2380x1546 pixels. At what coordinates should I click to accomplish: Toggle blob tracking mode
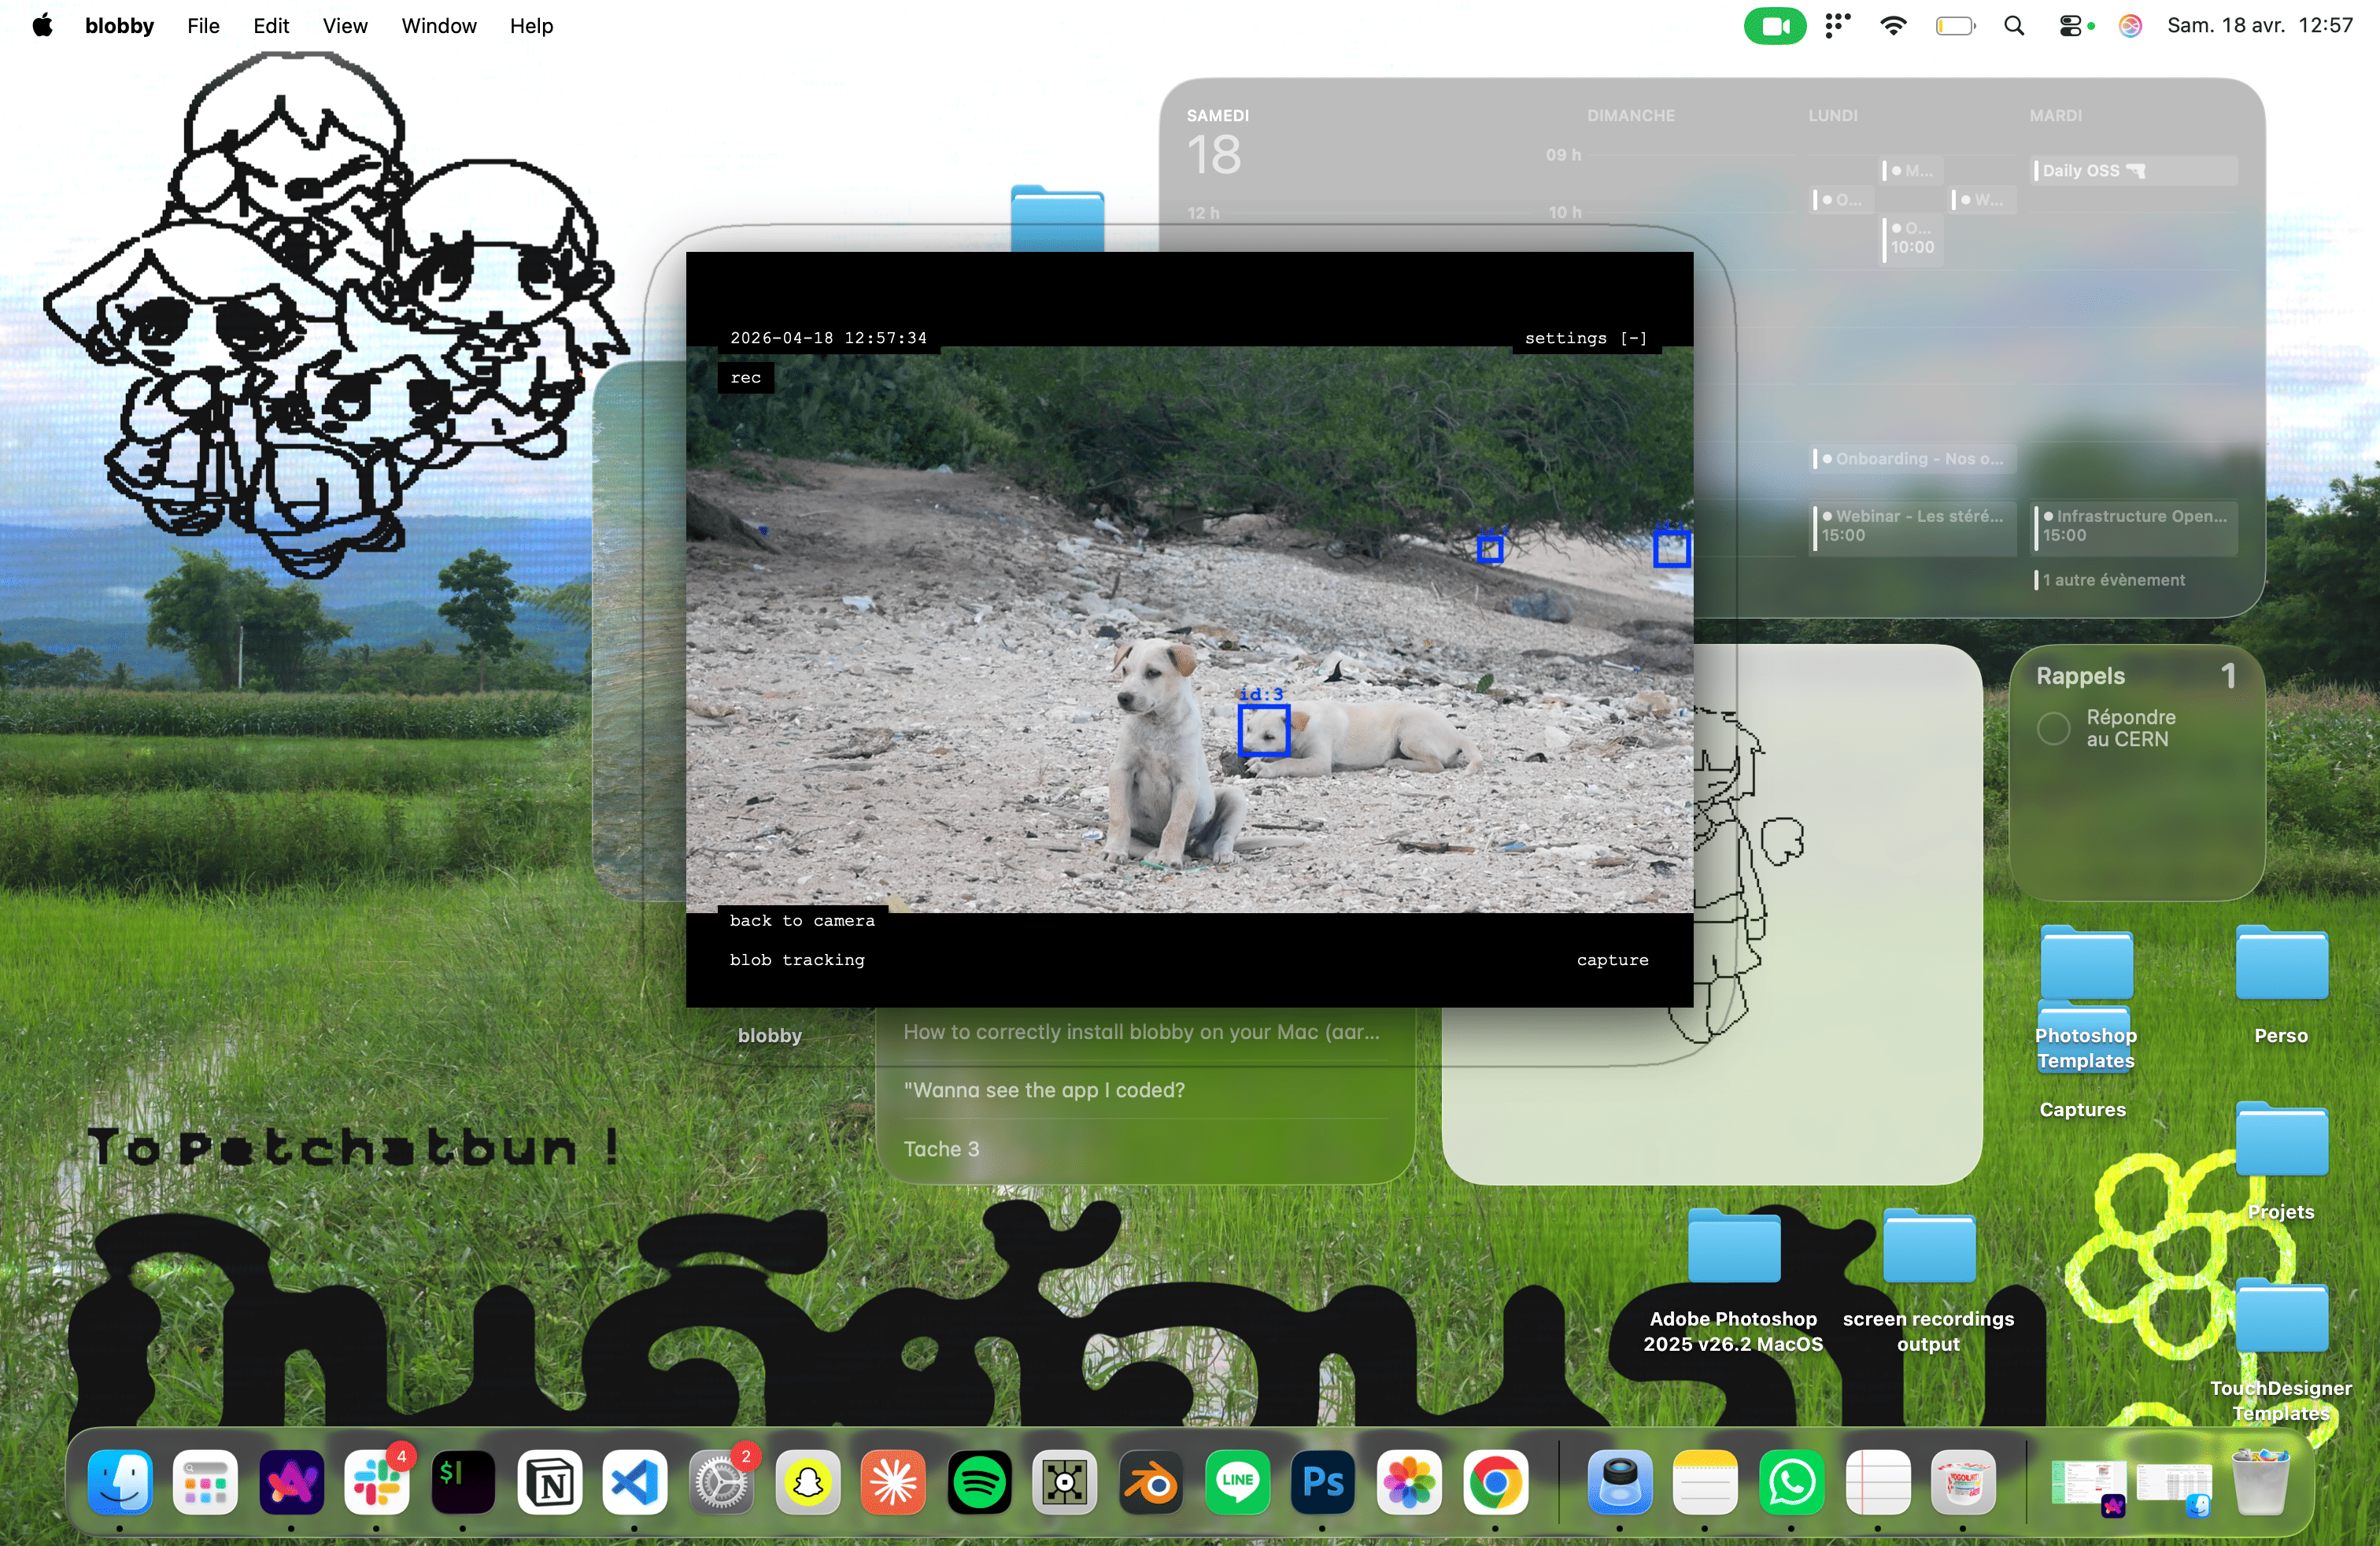coord(797,960)
